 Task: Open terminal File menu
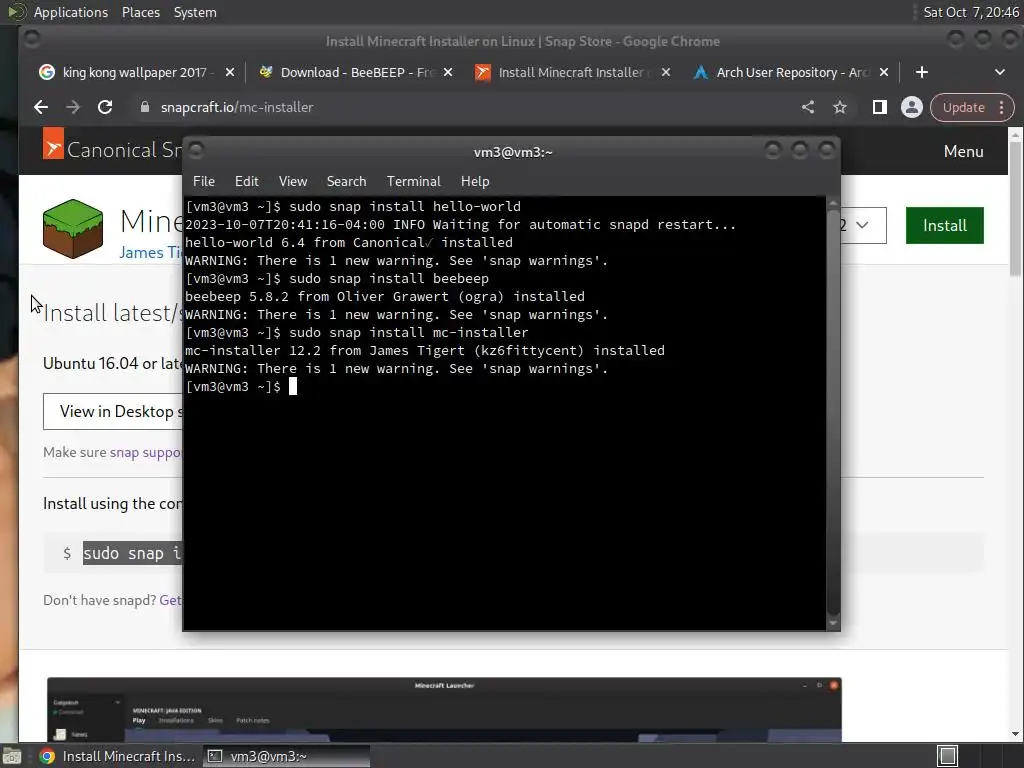click(x=204, y=182)
